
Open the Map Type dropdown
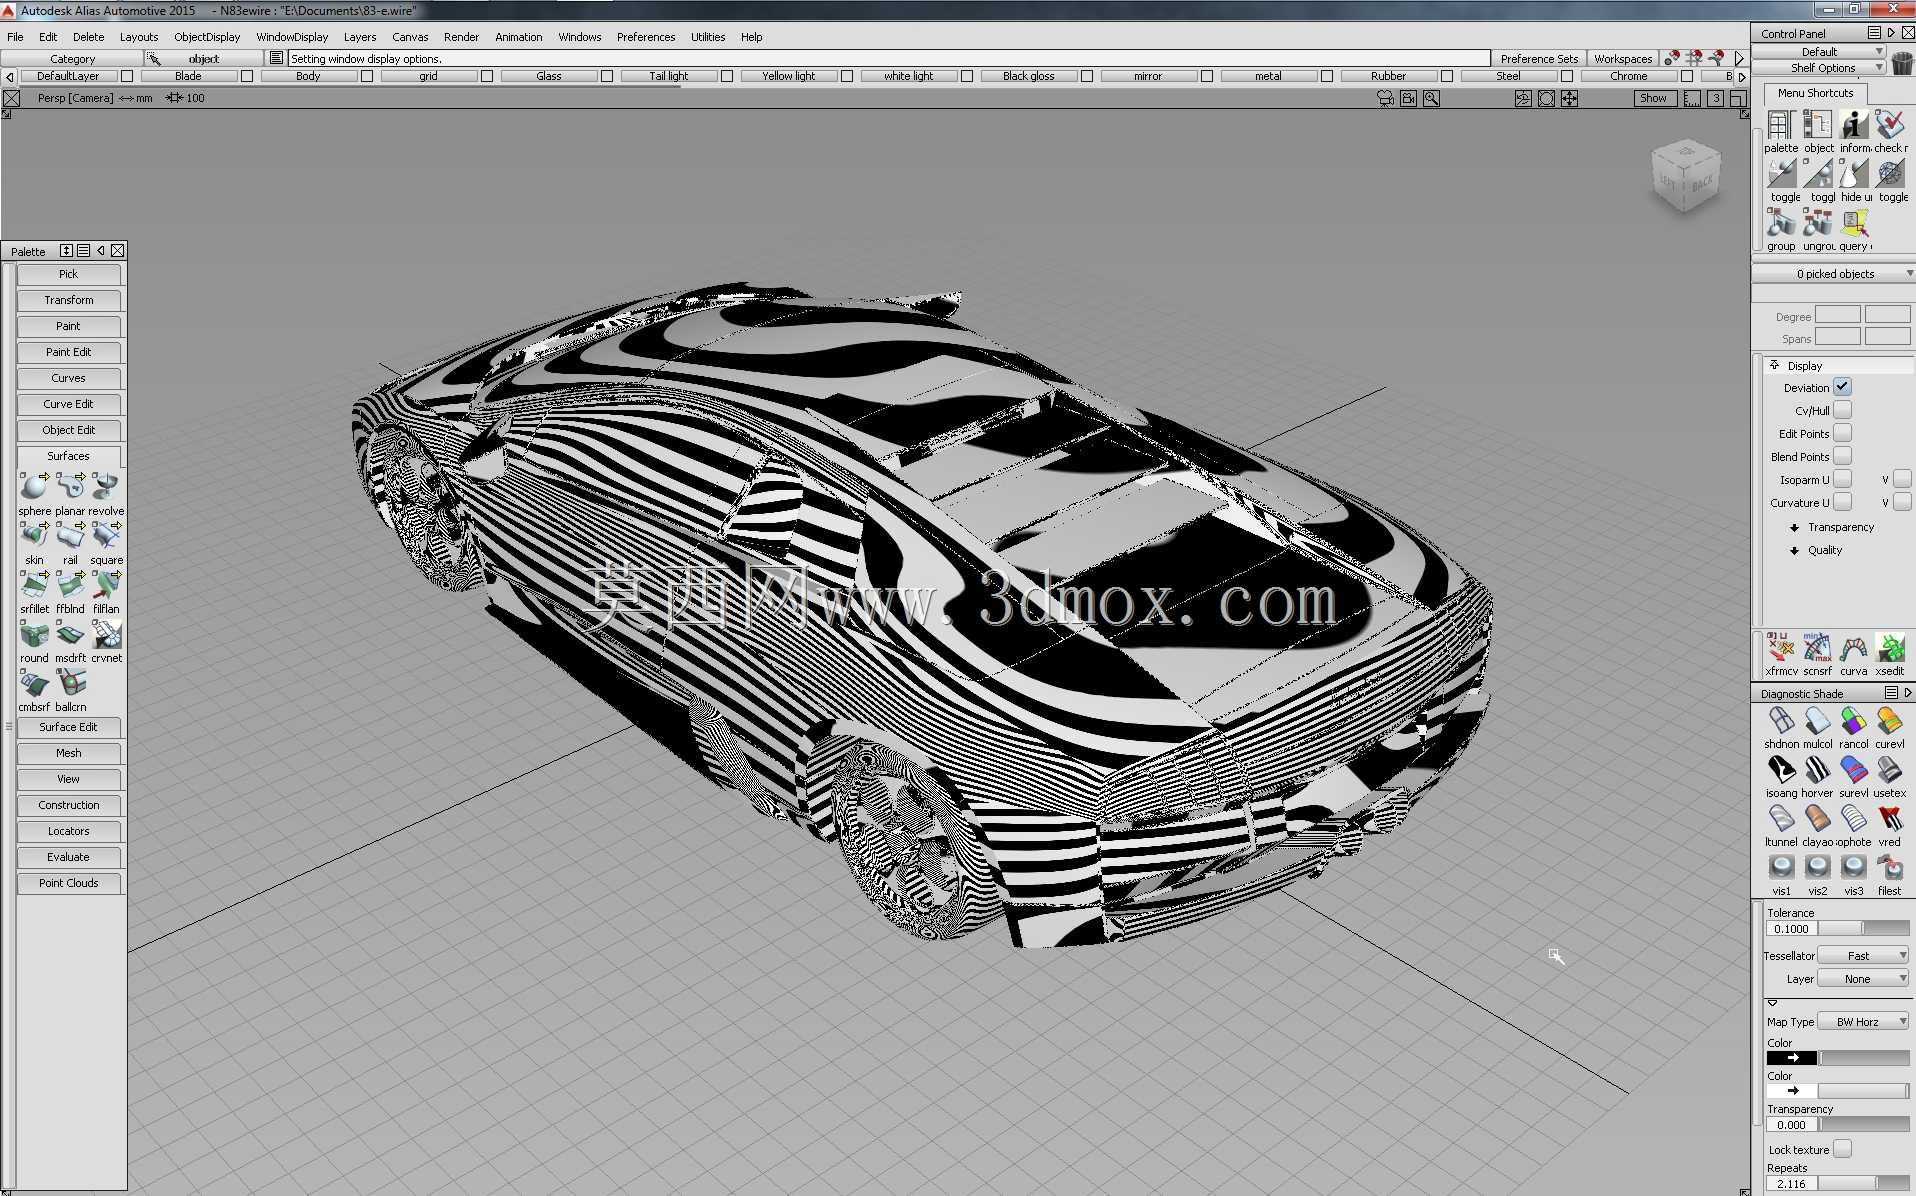[1863, 1021]
